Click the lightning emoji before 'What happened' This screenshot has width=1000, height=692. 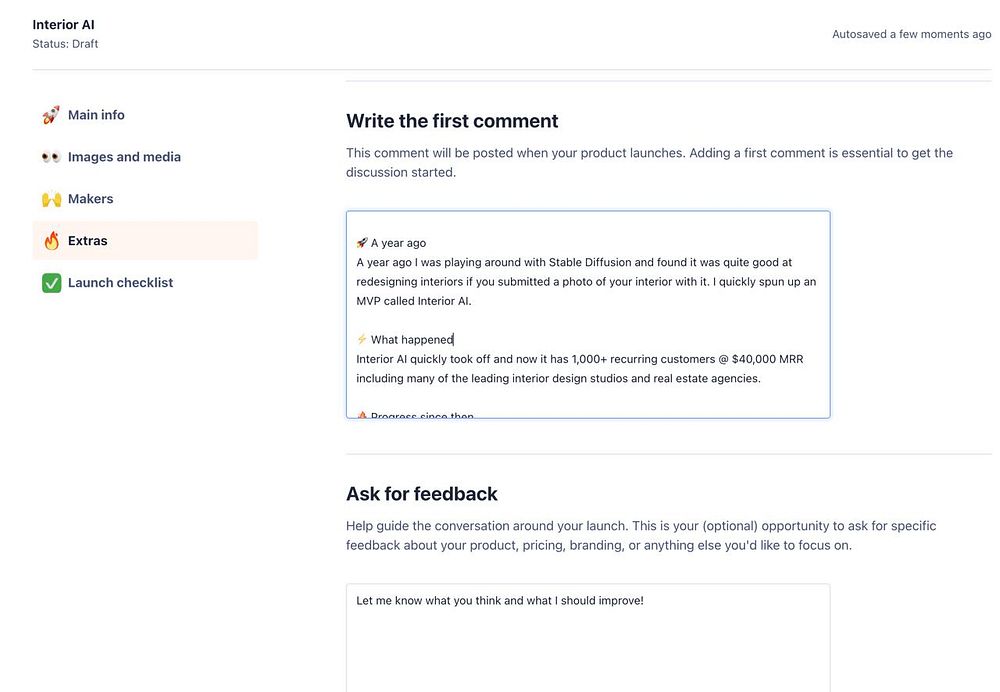362,340
